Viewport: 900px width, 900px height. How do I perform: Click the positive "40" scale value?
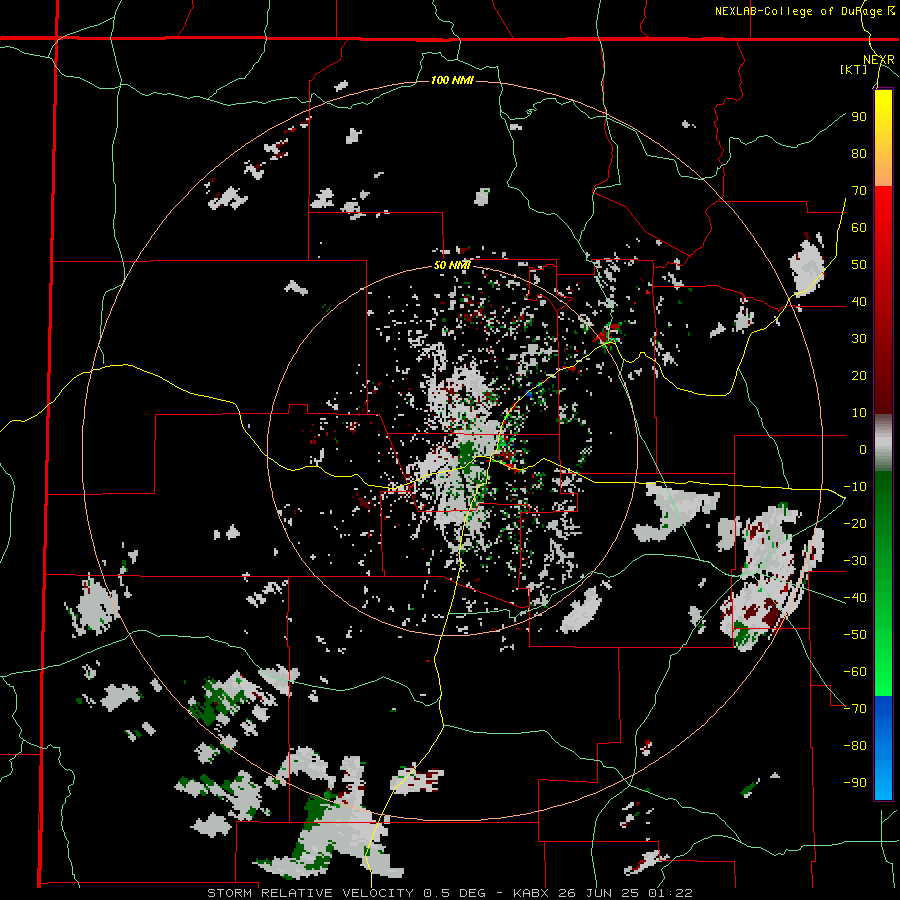(x=859, y=302)
